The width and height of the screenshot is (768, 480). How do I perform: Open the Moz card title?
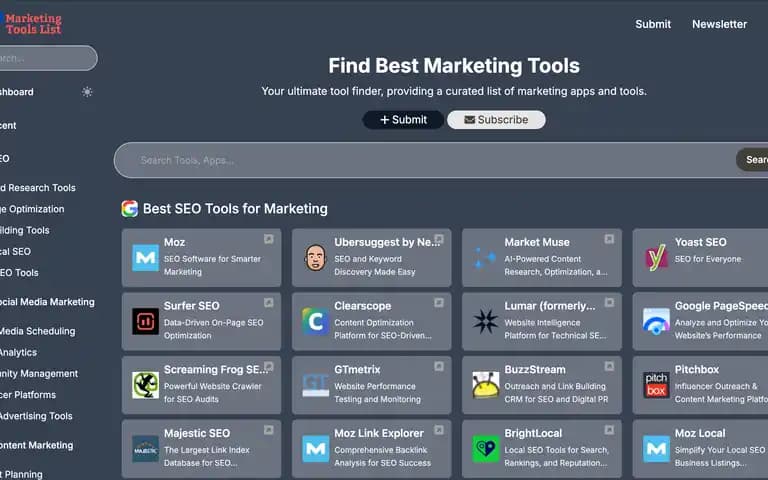[174, 242]
